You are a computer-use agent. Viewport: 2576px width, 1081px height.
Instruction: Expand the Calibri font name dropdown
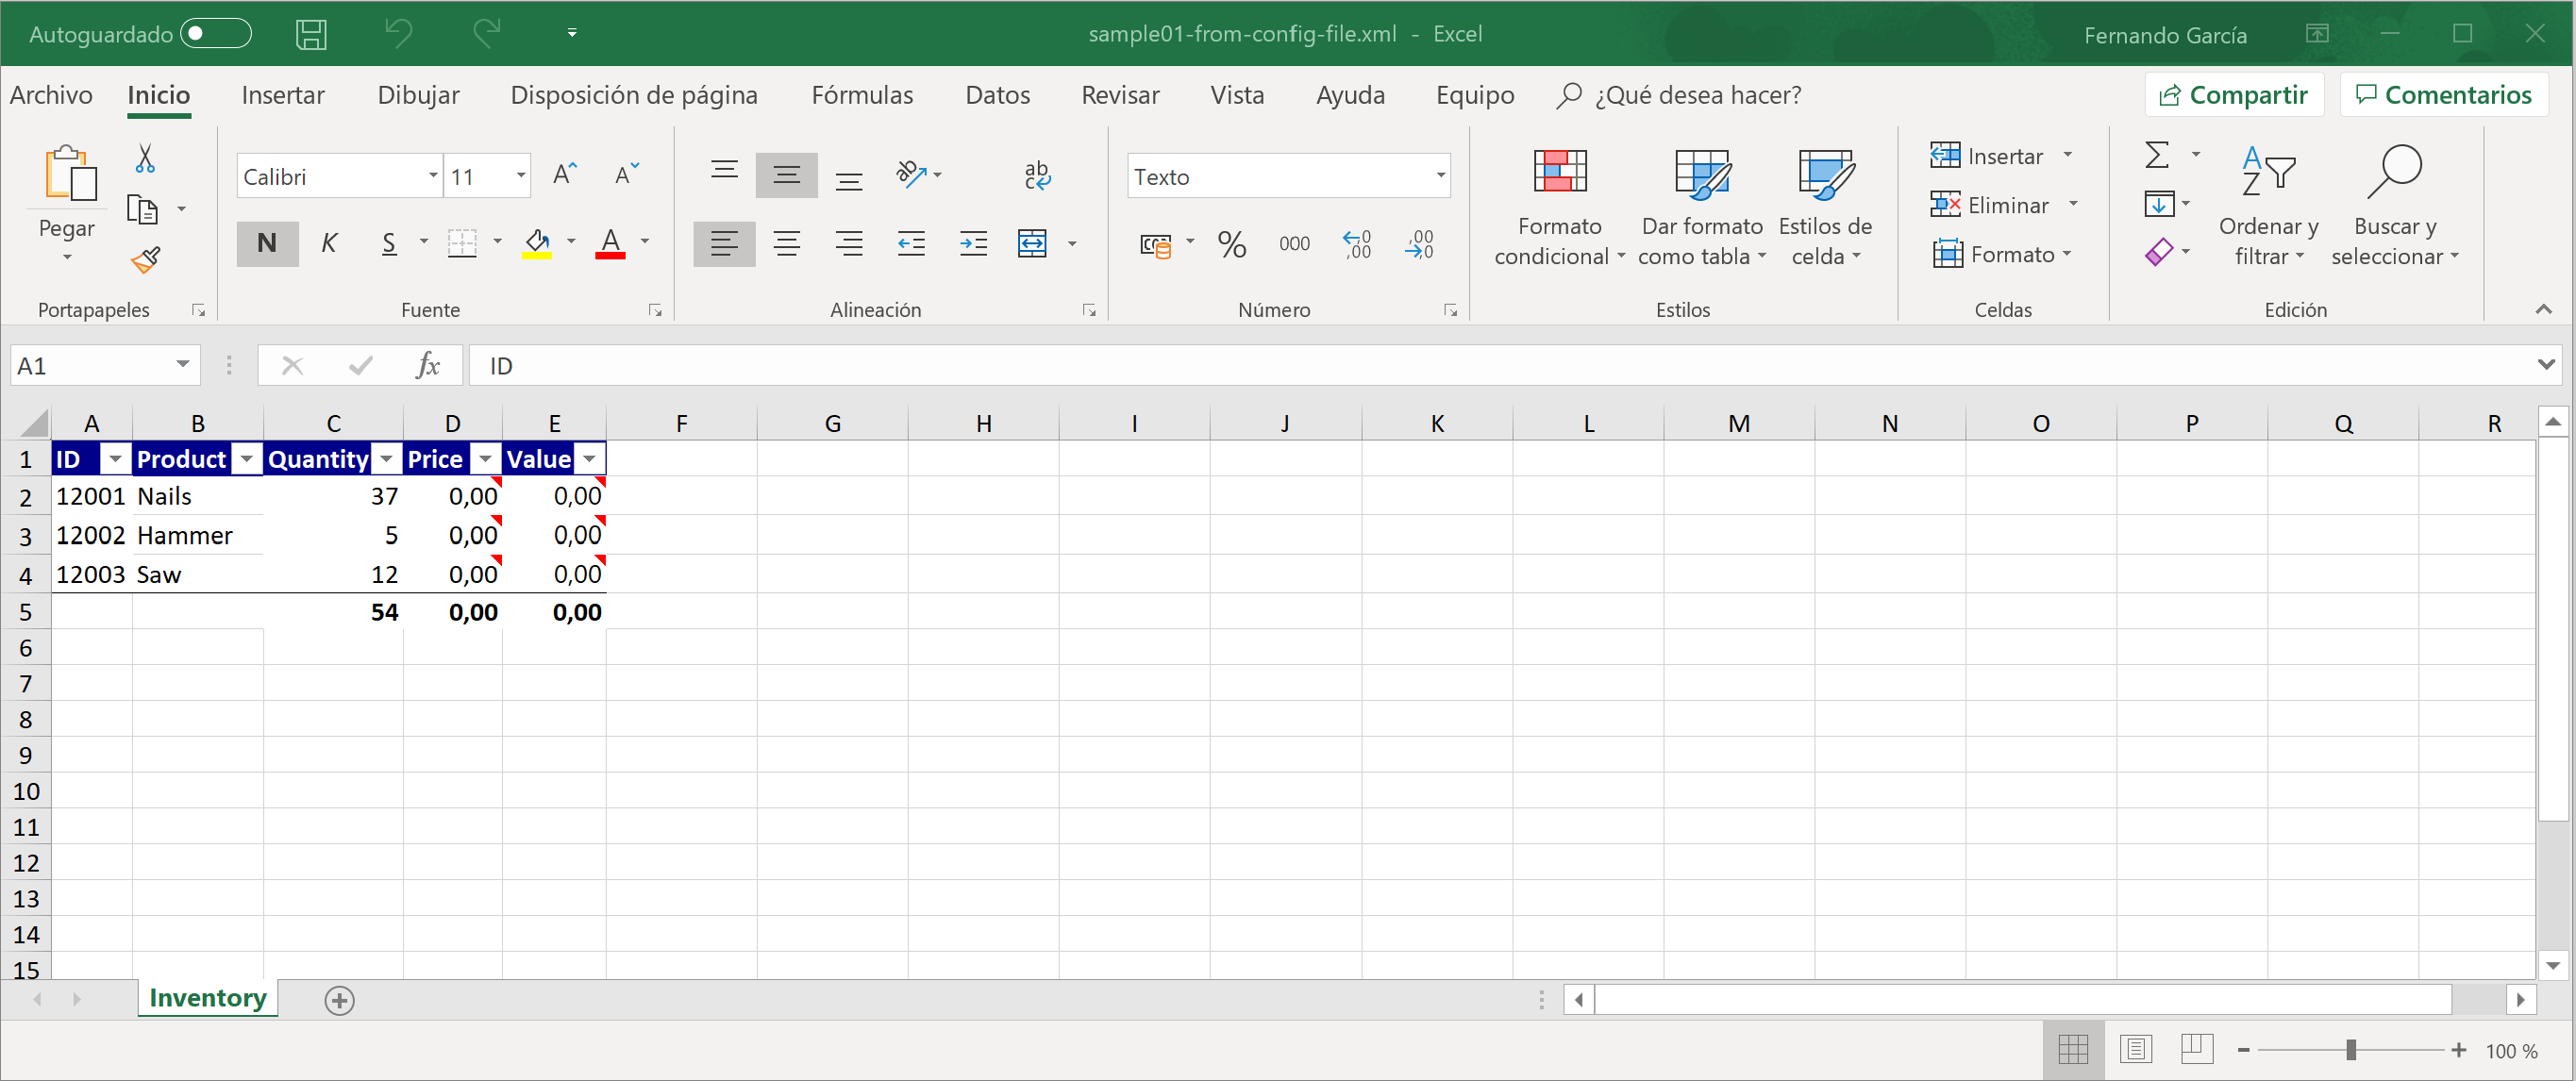coord(433,176)
